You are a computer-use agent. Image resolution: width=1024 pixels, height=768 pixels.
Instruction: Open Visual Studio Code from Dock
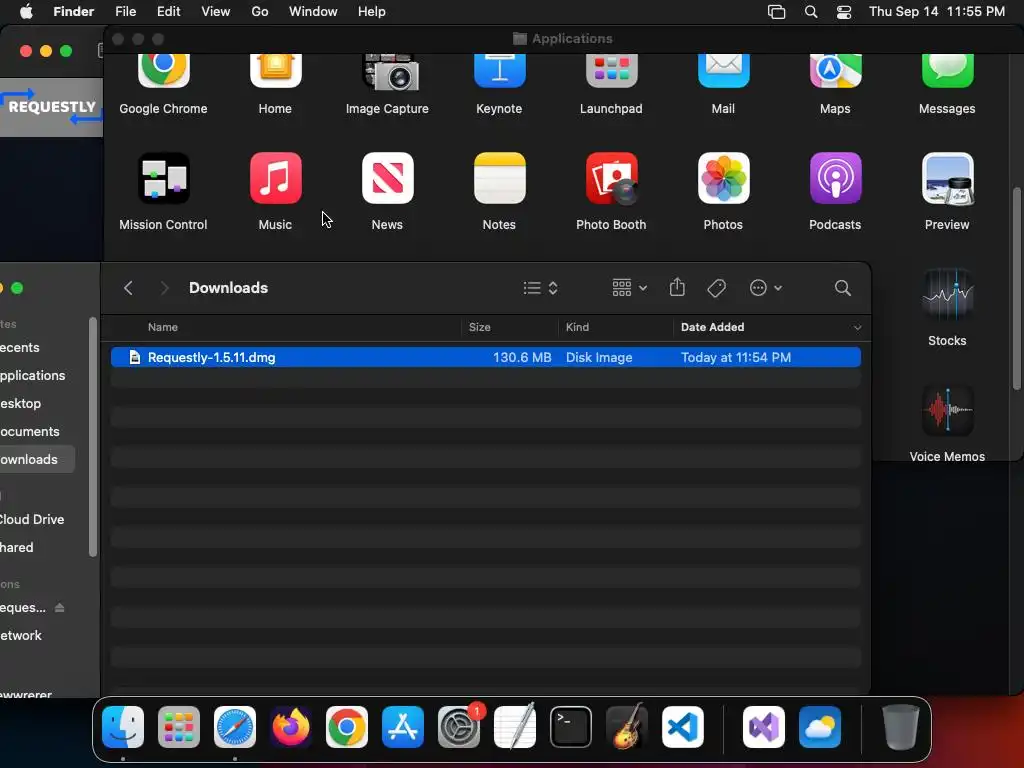click(x=683, y=727)
